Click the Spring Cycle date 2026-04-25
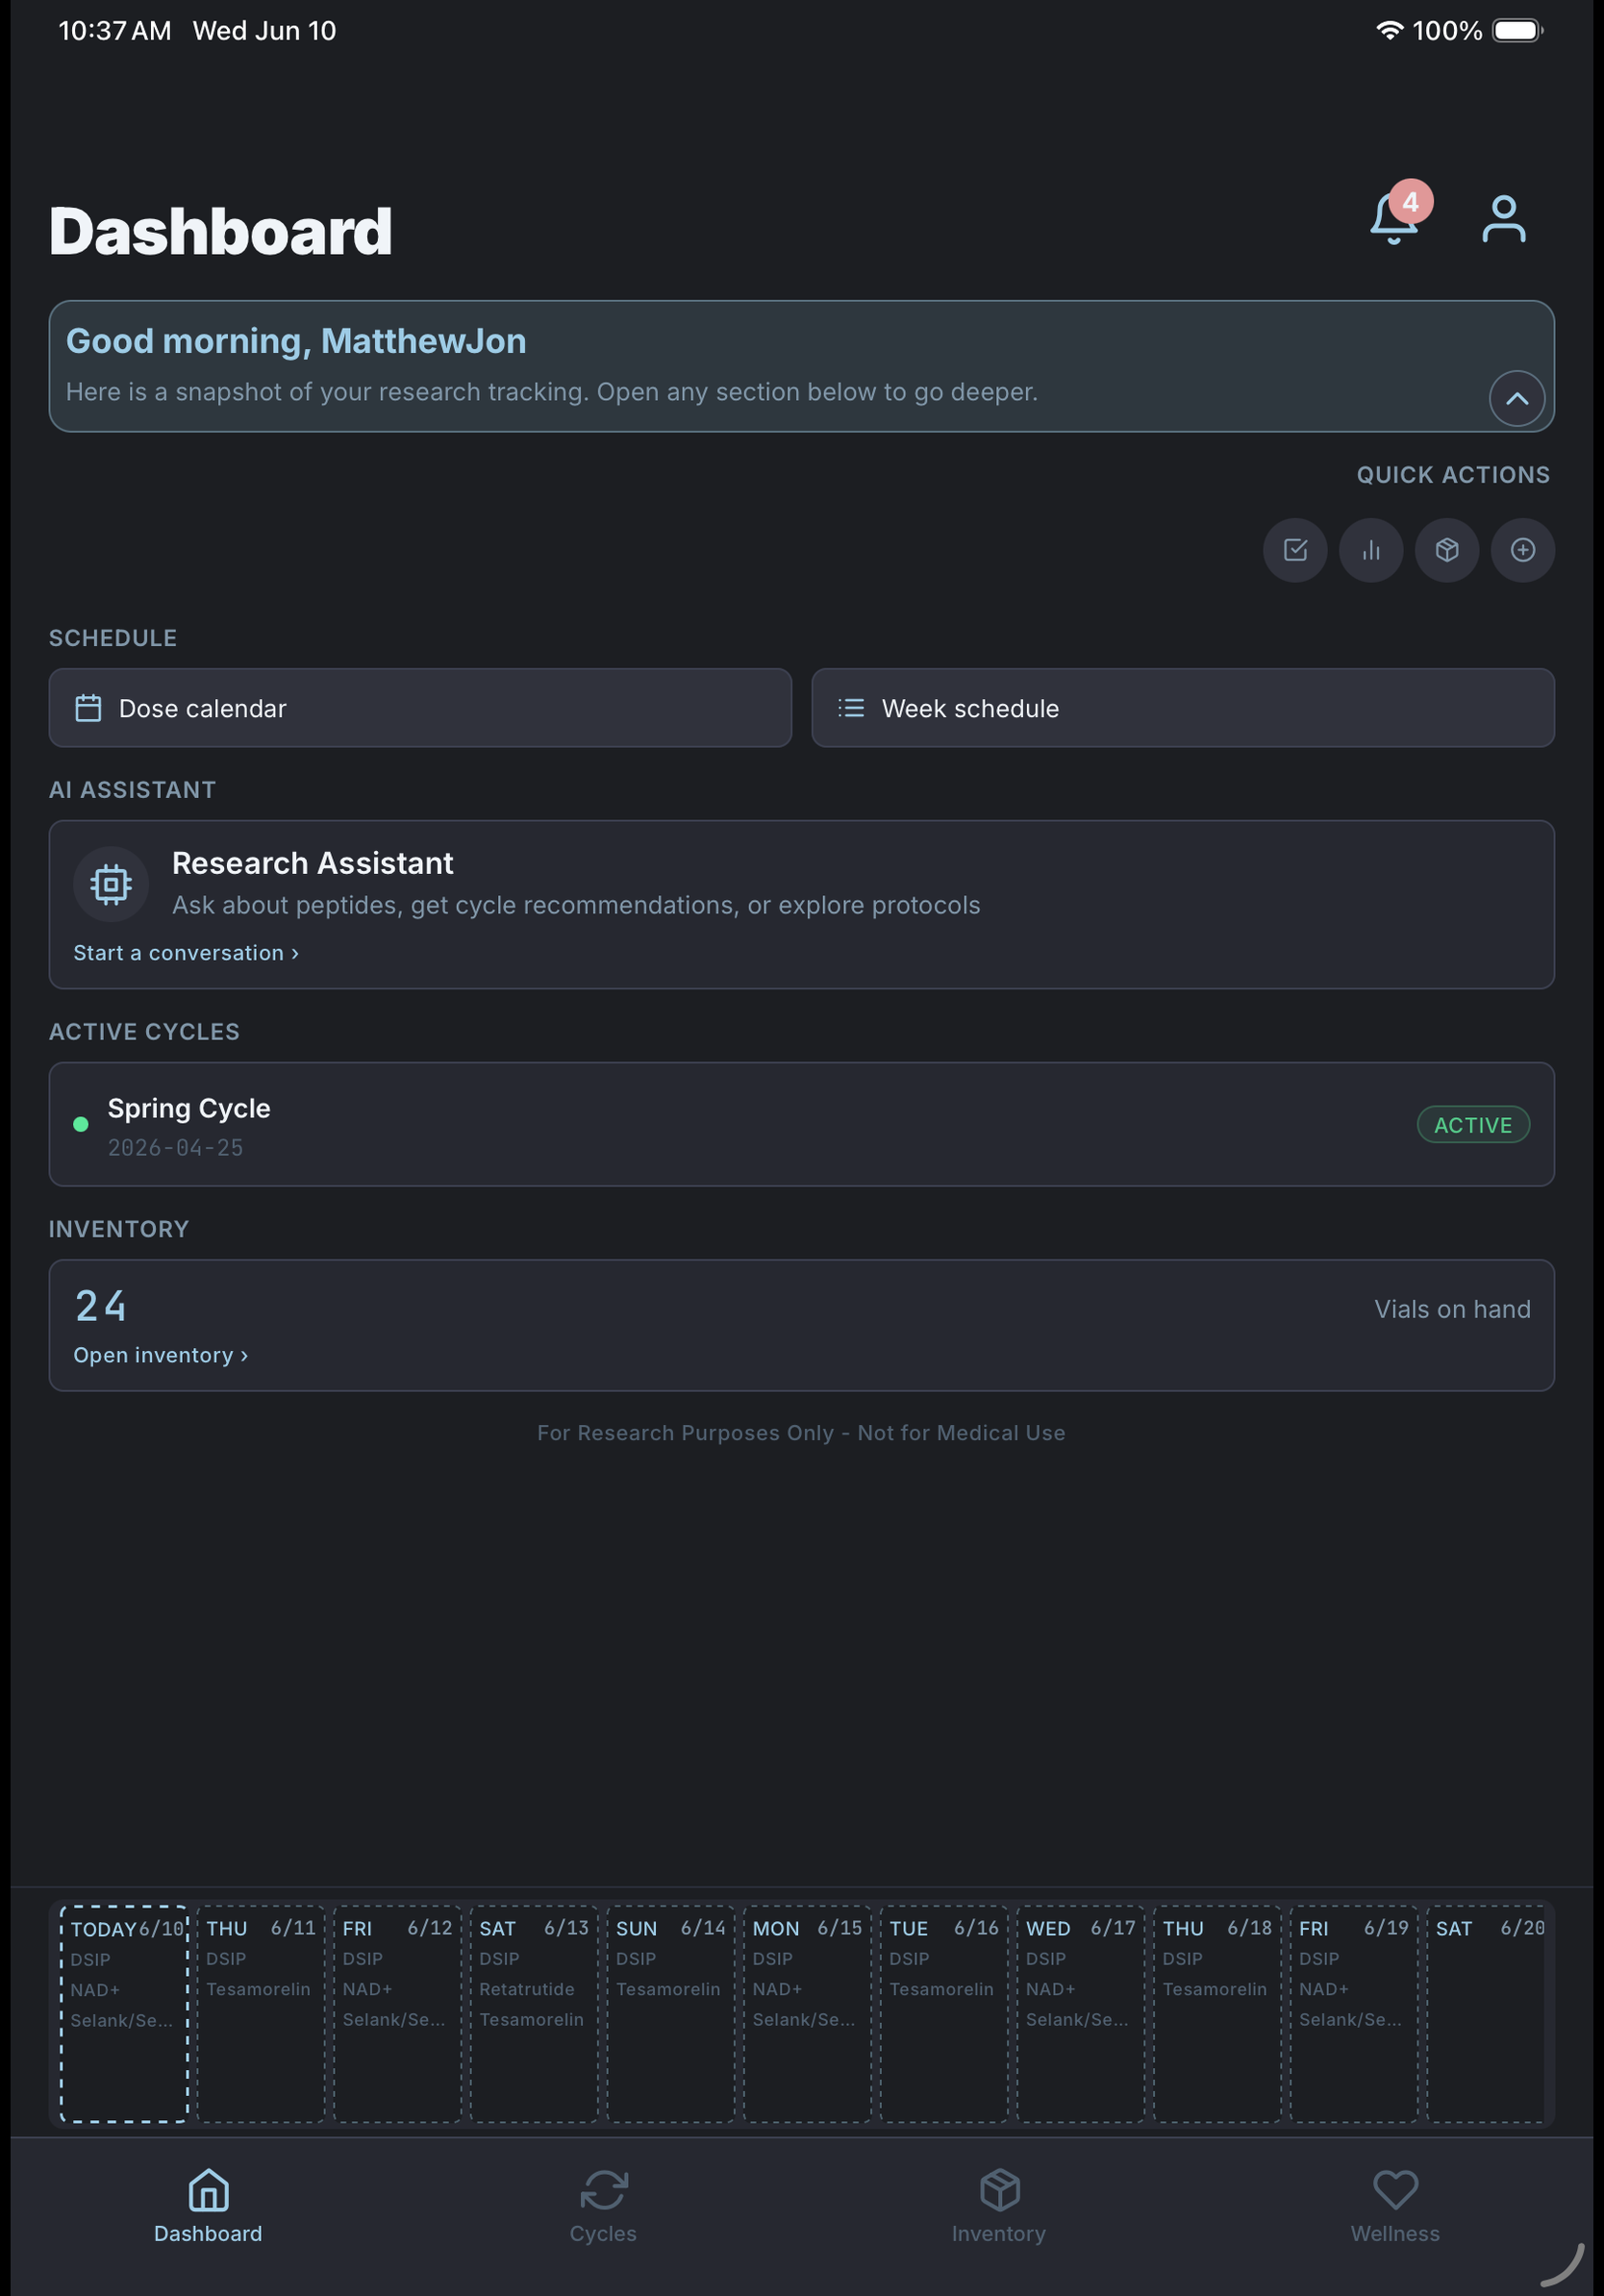This screenshot has width=1604, height=2296. point(175,1148)
